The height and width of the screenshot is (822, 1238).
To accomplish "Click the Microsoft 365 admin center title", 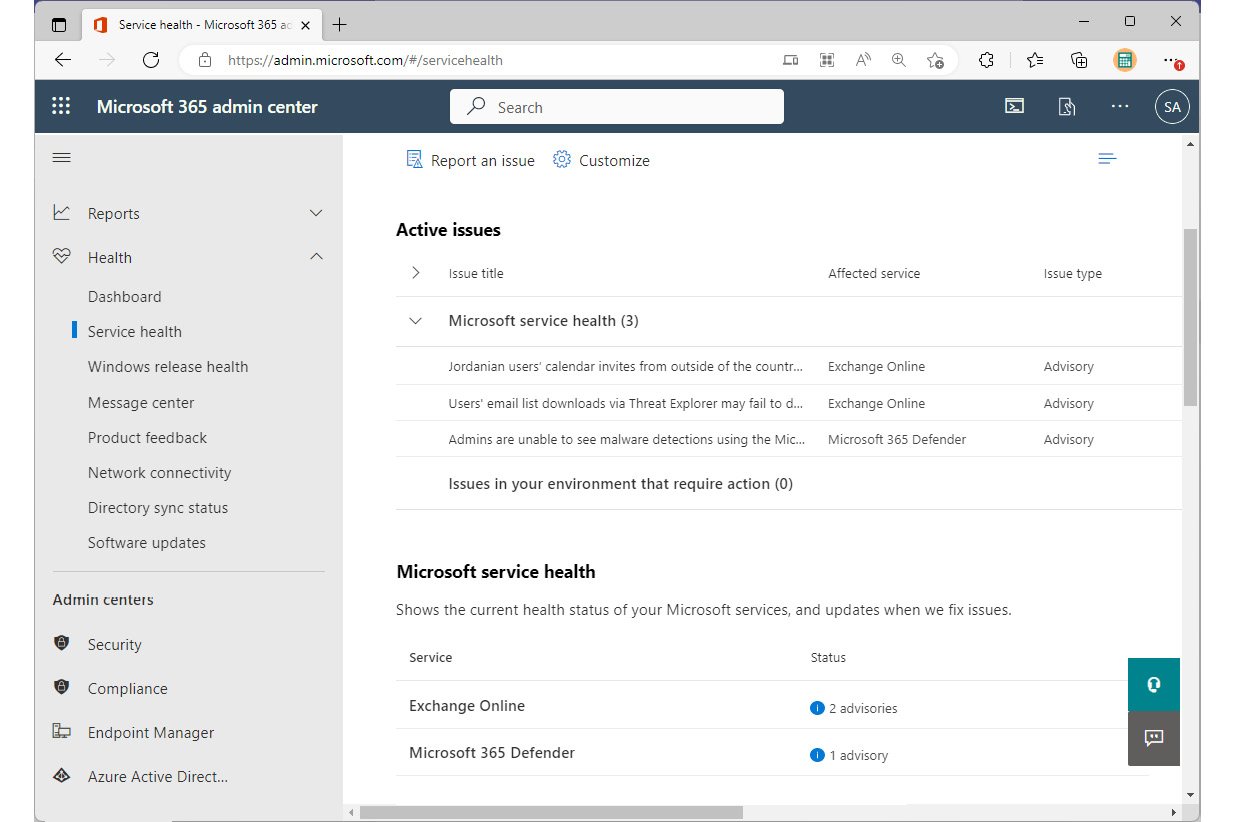I will pyautogui.click(x=207, y=107).
